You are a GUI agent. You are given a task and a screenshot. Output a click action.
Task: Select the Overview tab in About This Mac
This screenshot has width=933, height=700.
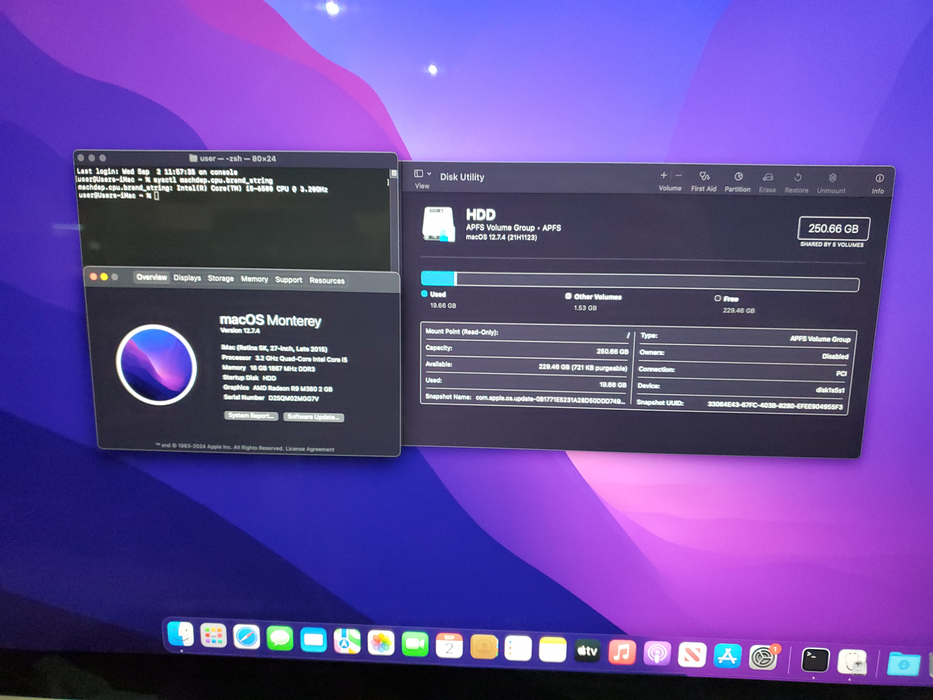152,277
